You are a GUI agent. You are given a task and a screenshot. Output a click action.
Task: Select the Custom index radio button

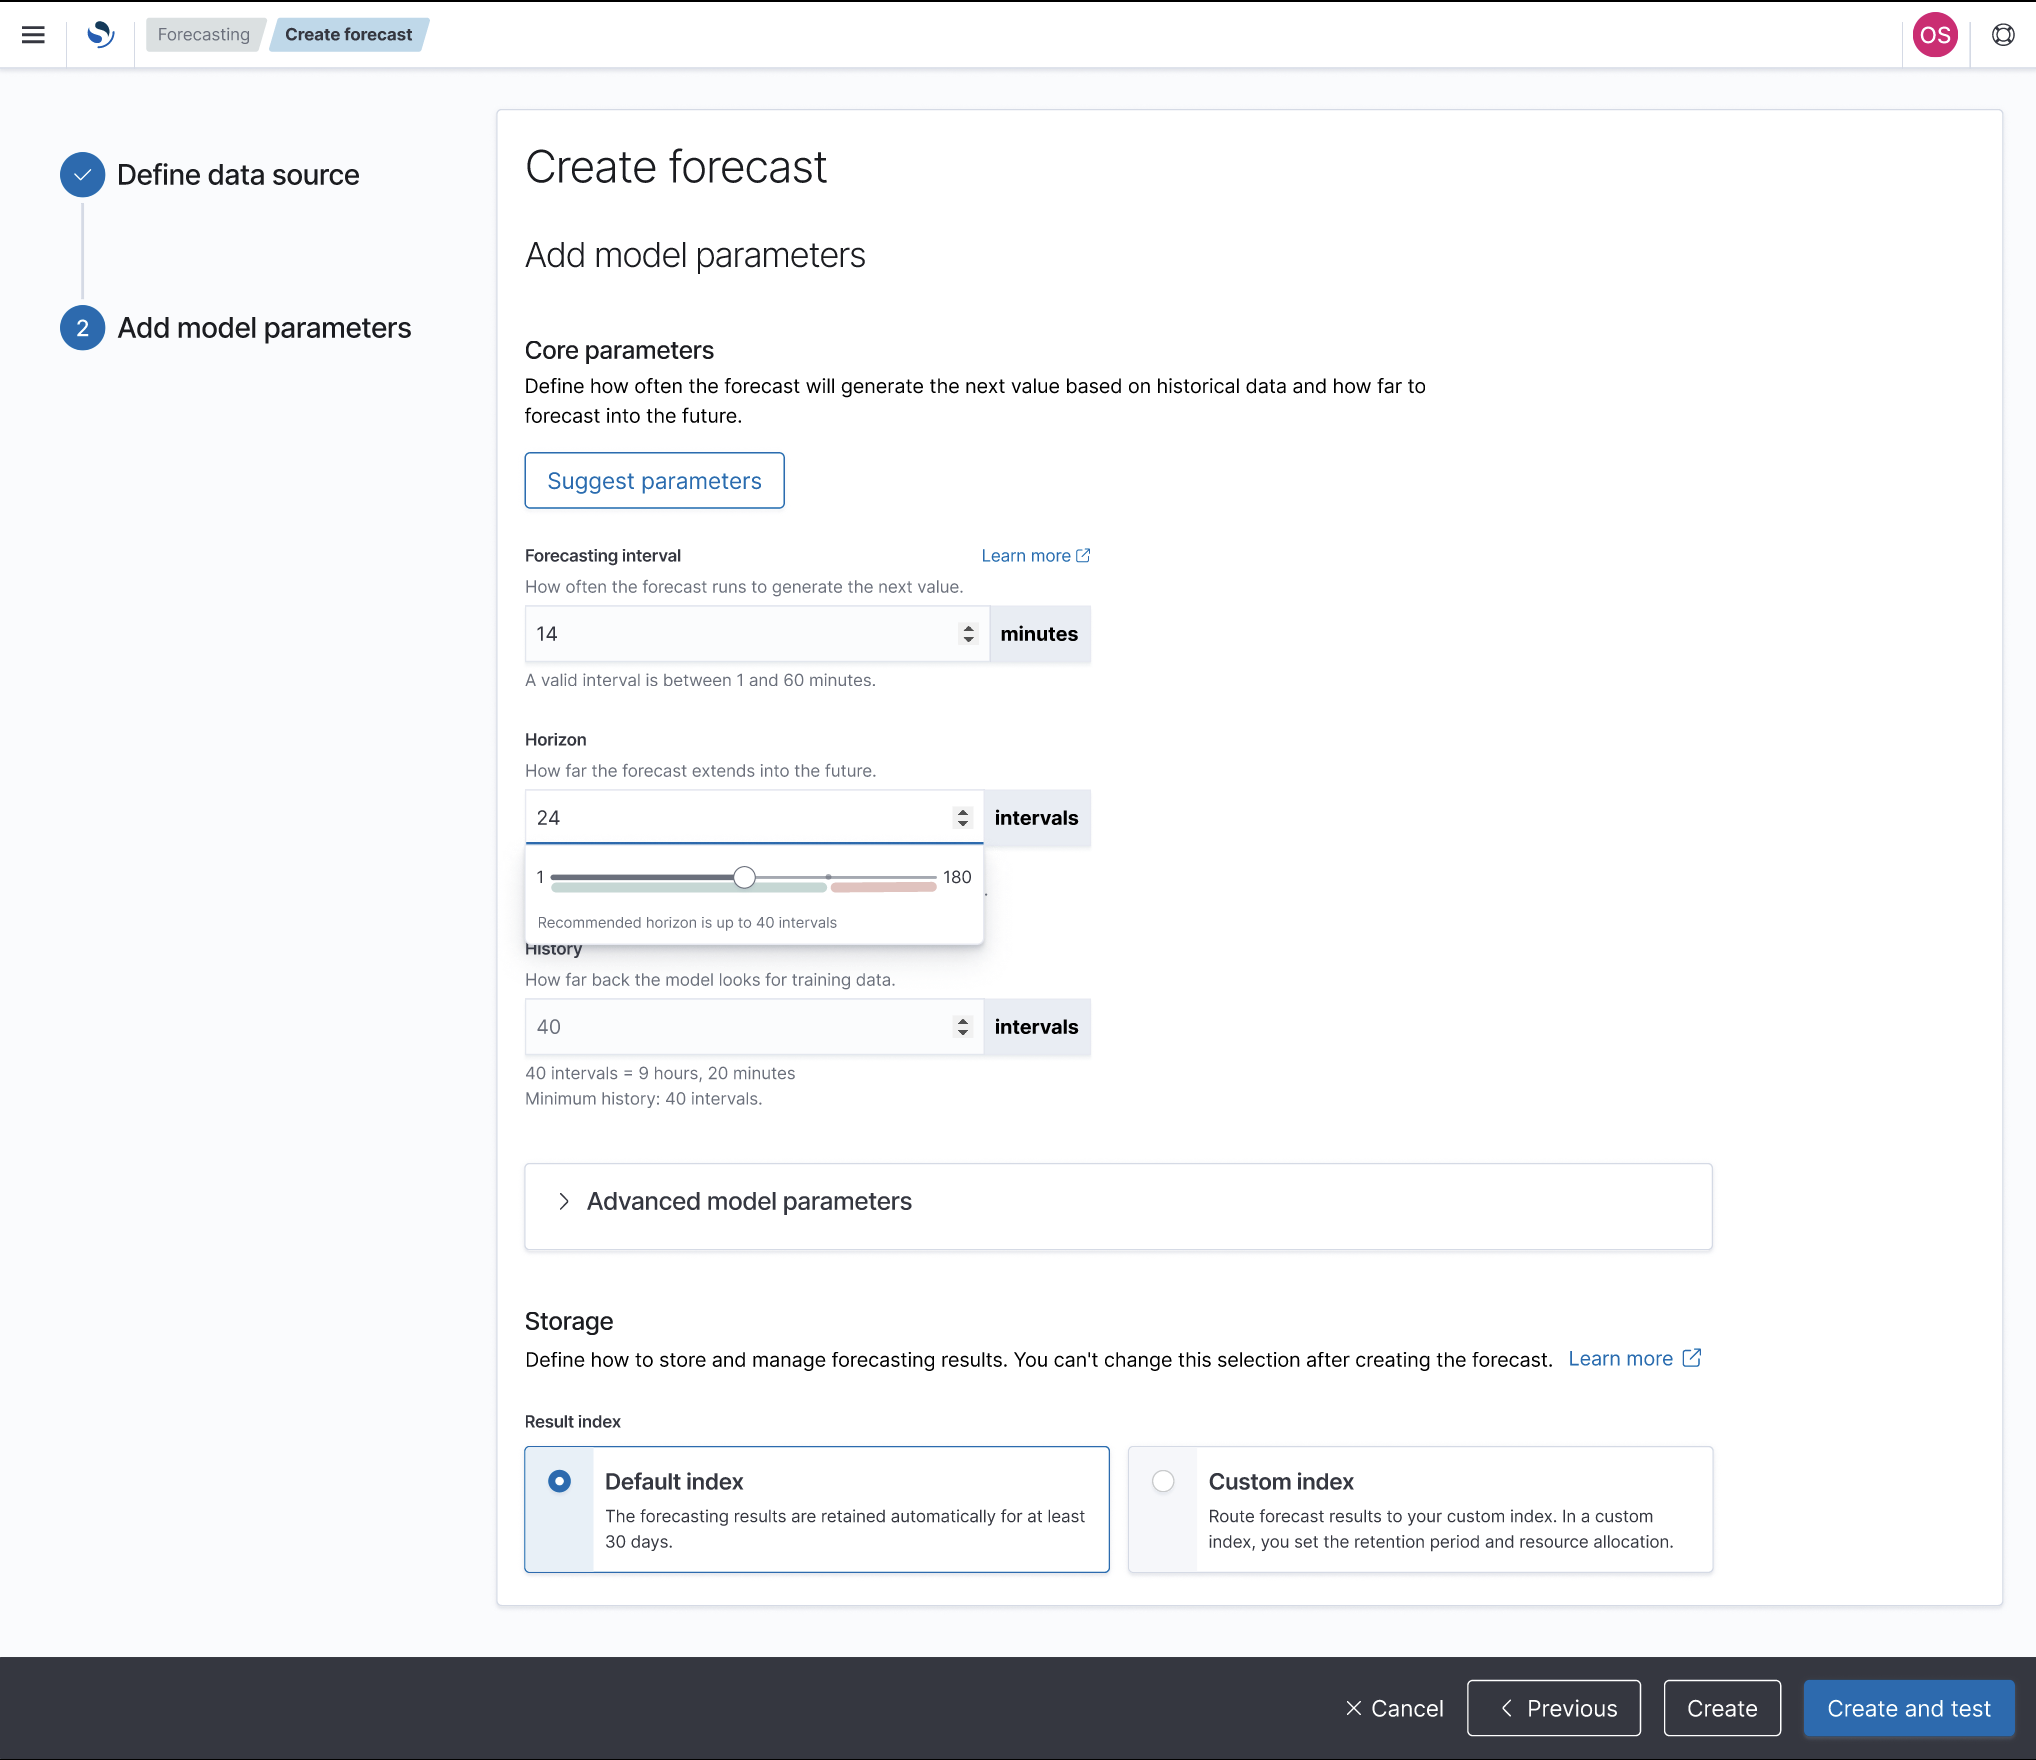pyautogui.click(x=1163, y=1481)
